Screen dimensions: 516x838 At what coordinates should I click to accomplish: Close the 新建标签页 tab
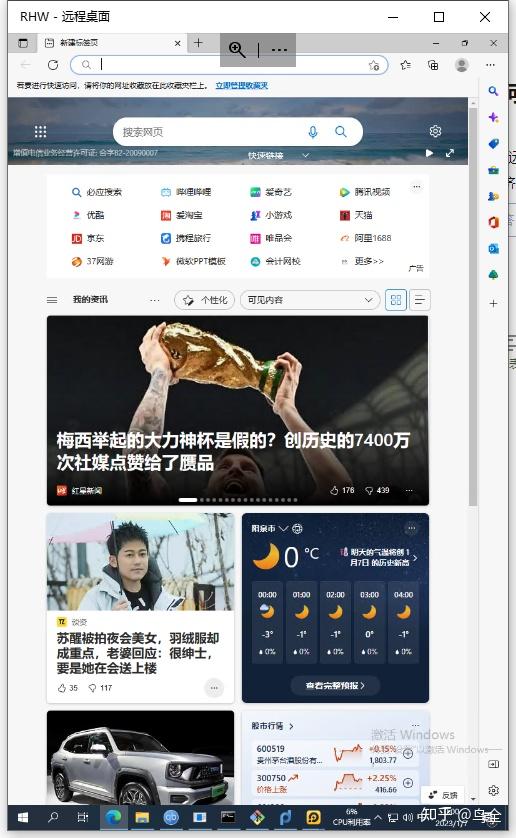pos(178,43)
